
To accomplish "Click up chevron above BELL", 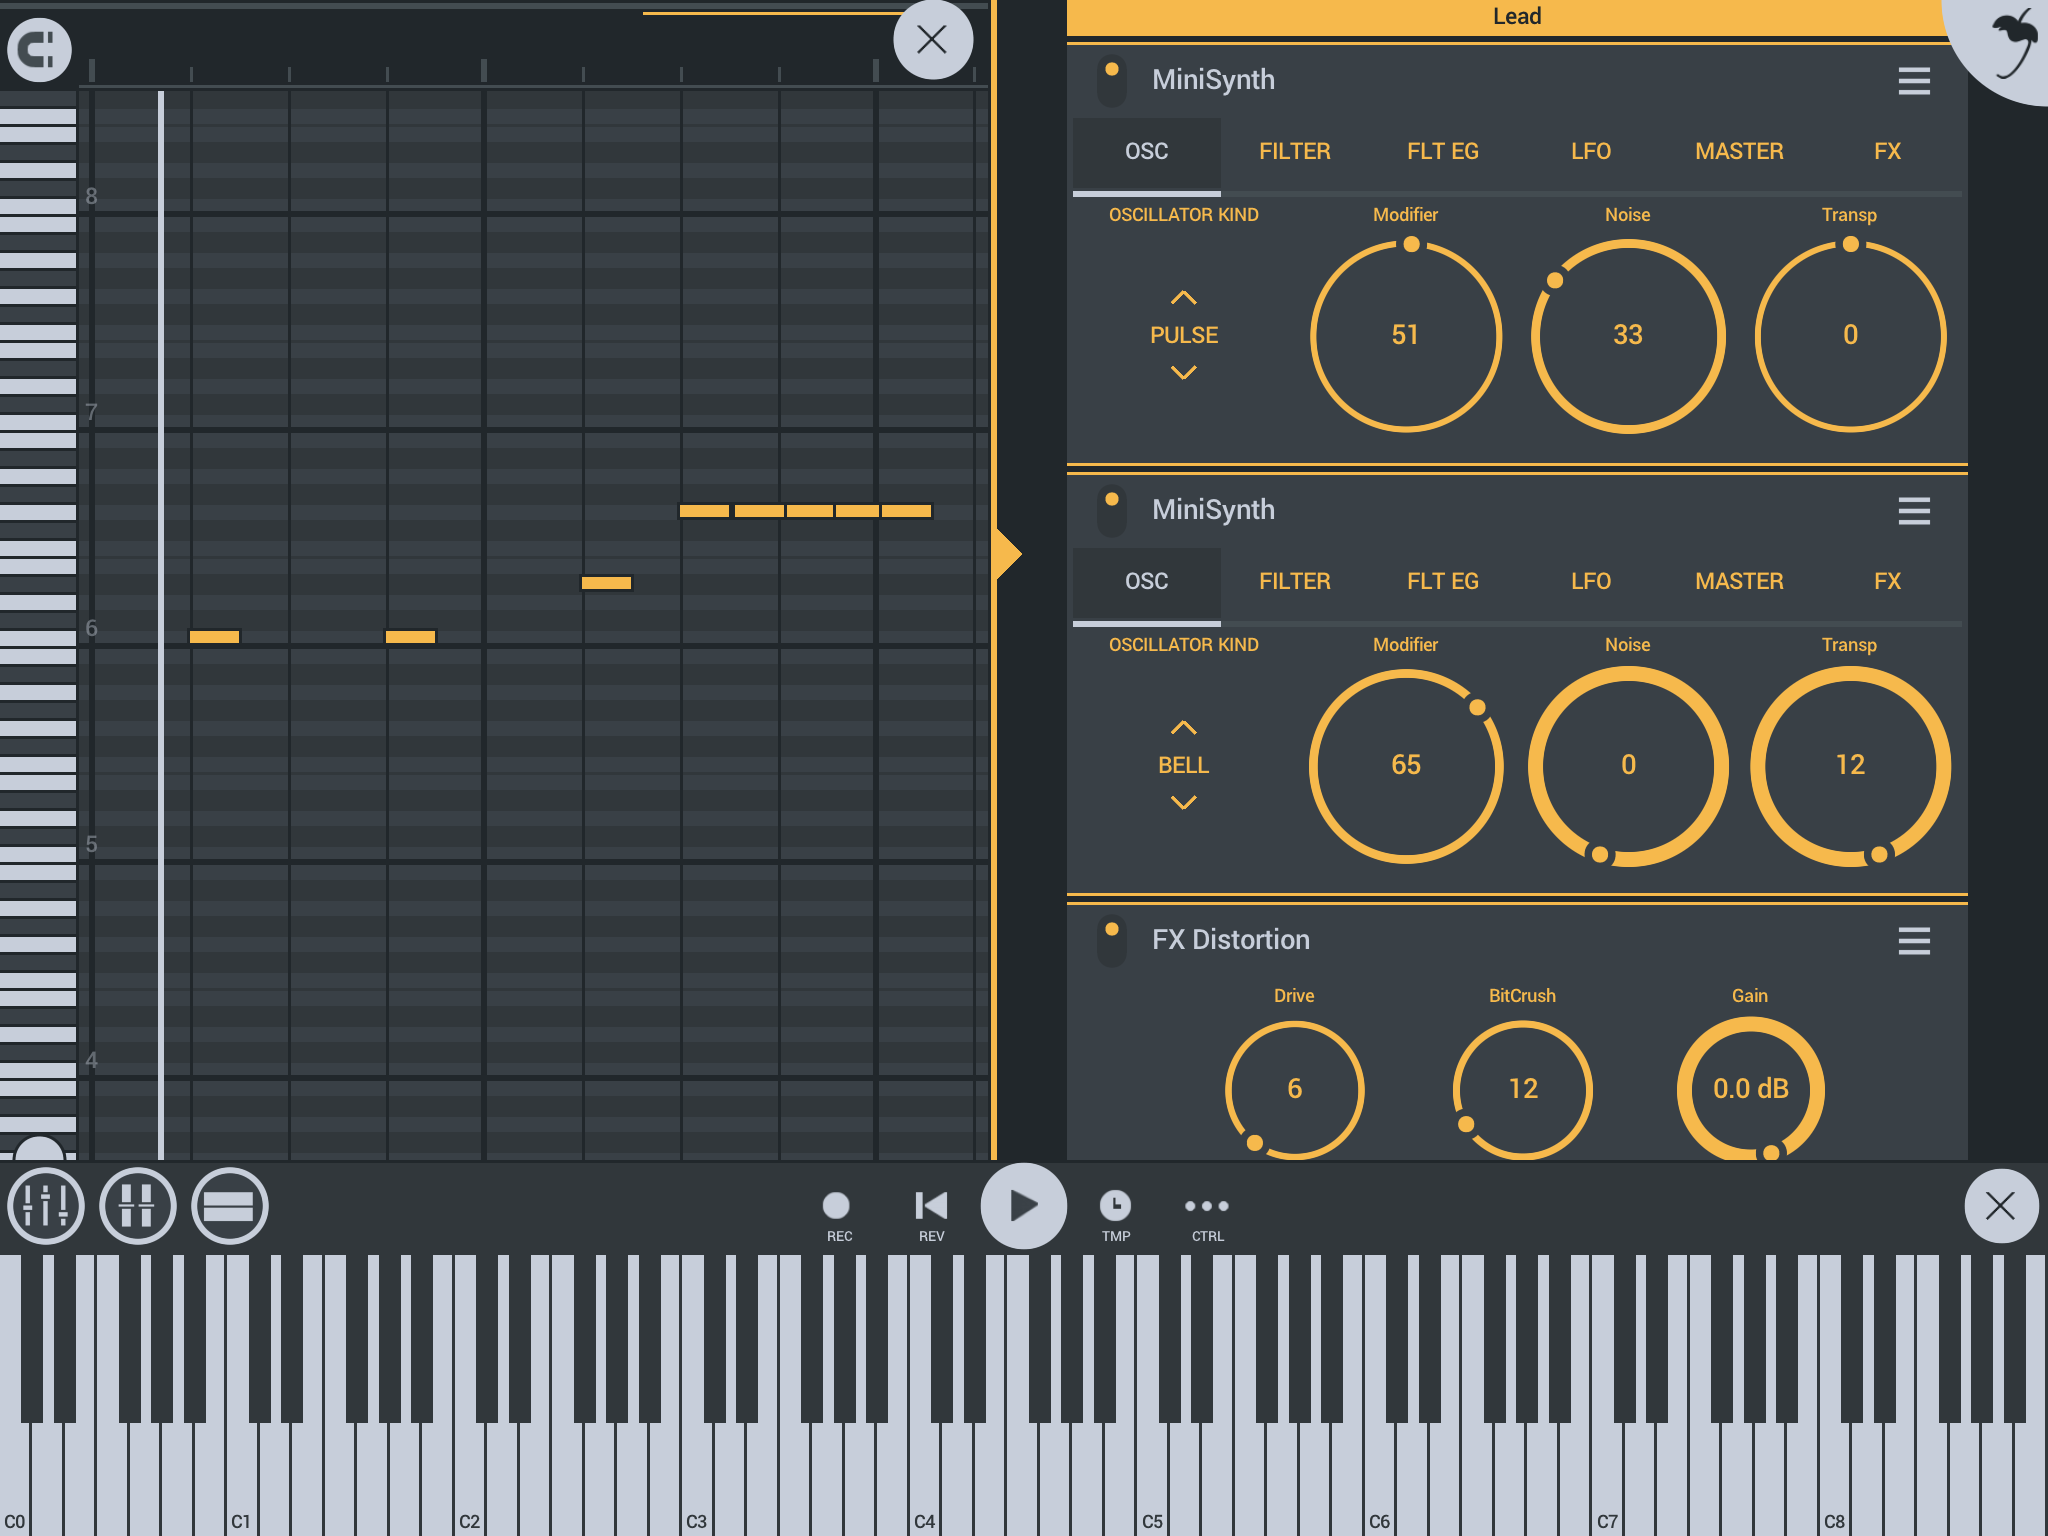I will tap(1183, 728).
